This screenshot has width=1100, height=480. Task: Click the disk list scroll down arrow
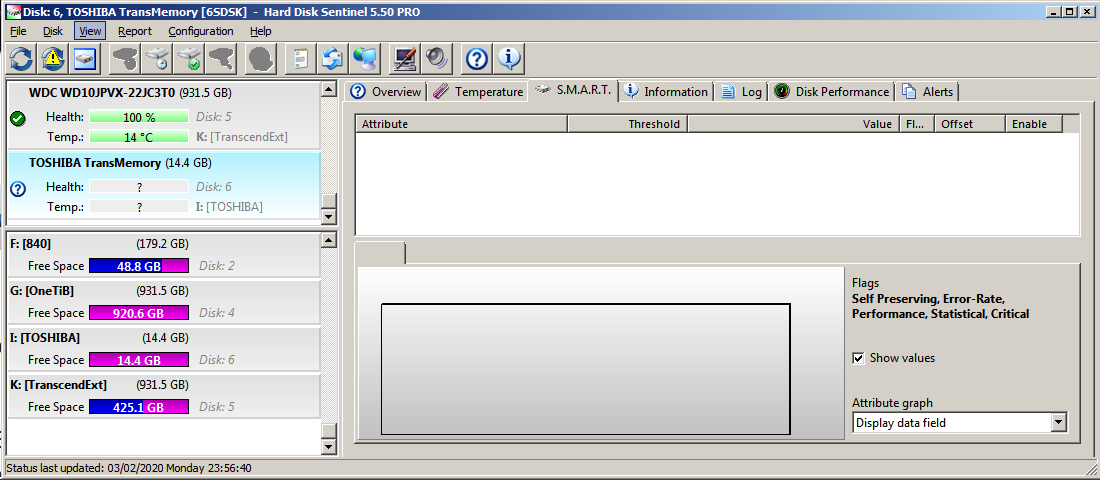coord(328,216)
